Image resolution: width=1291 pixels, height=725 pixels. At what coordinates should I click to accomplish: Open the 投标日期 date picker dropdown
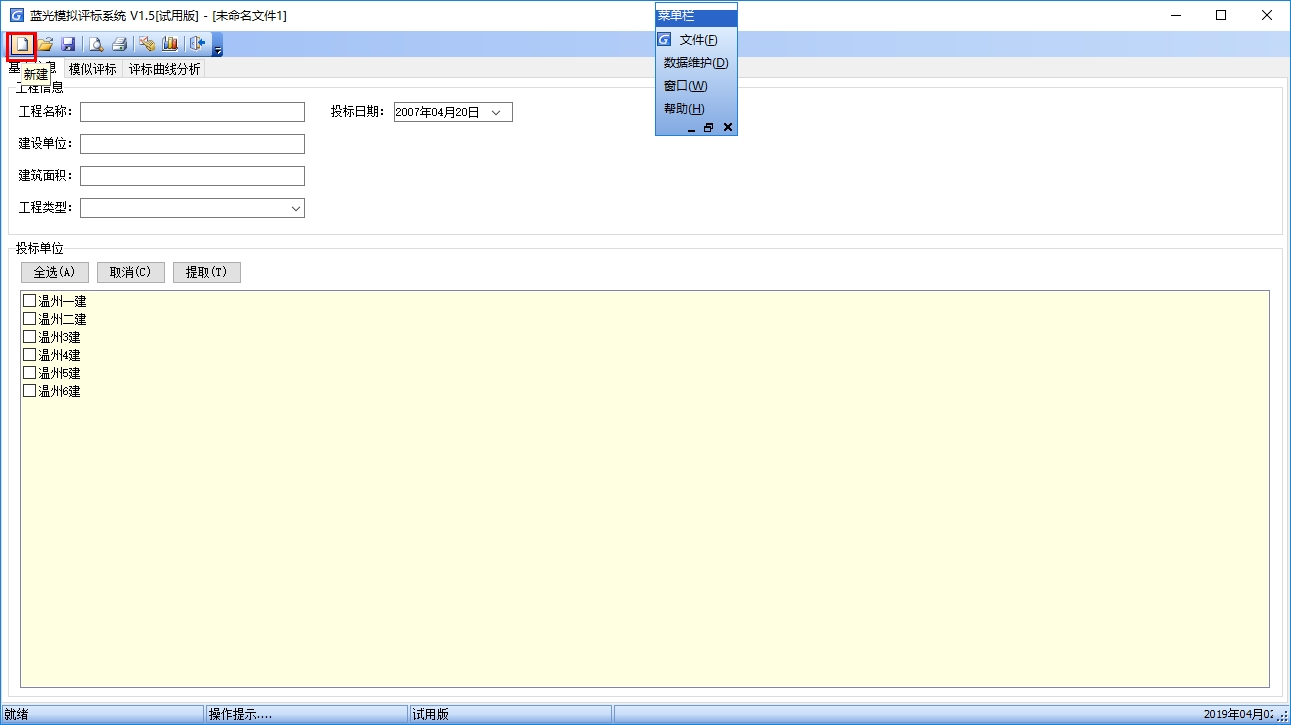[497, 112]
